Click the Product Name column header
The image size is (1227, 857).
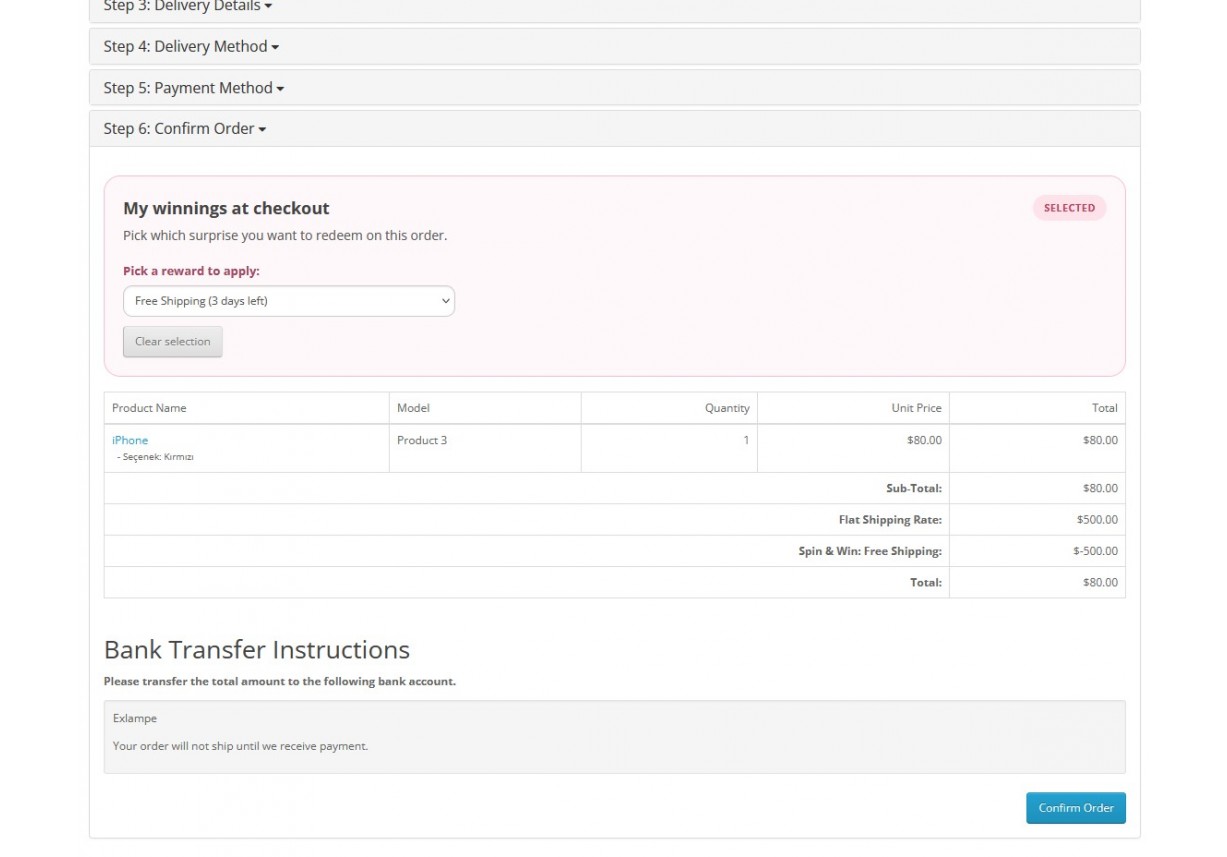pos(149,408)
